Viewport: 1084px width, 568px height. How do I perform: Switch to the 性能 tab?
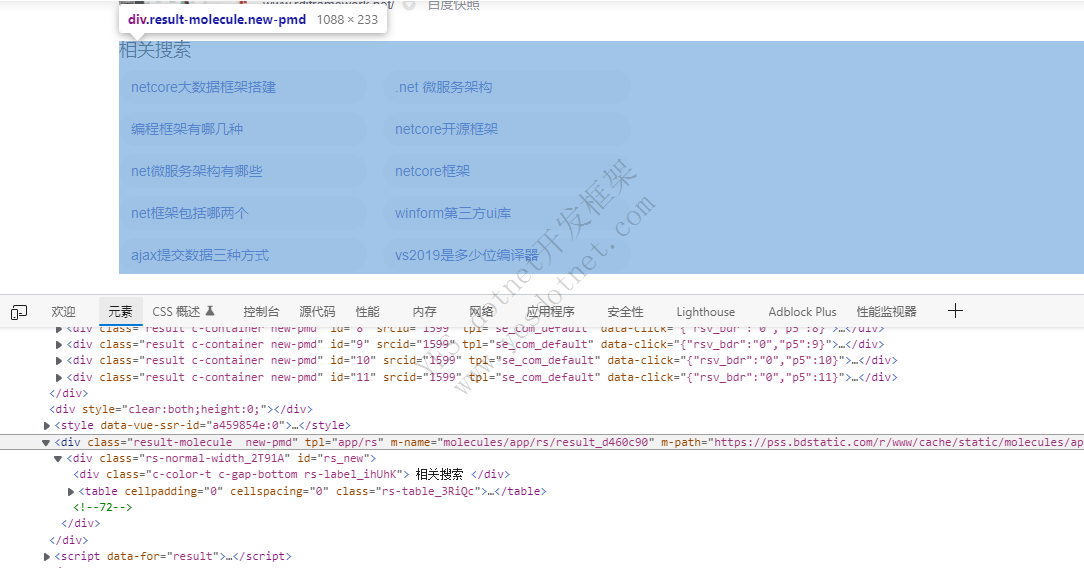coord(368,312)
